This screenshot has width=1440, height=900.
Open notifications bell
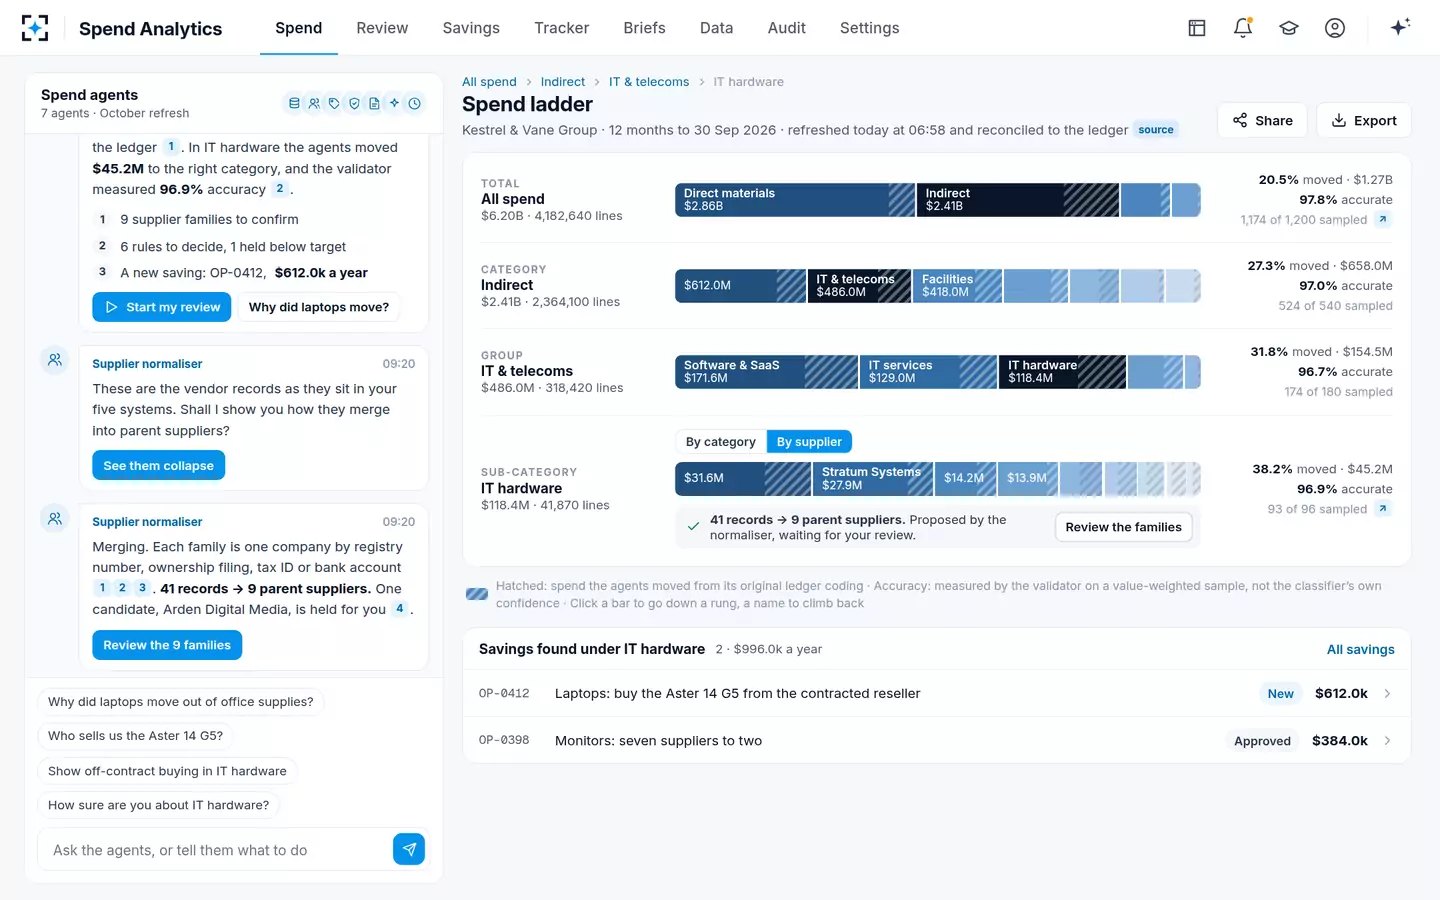(x=1243, y=28)
